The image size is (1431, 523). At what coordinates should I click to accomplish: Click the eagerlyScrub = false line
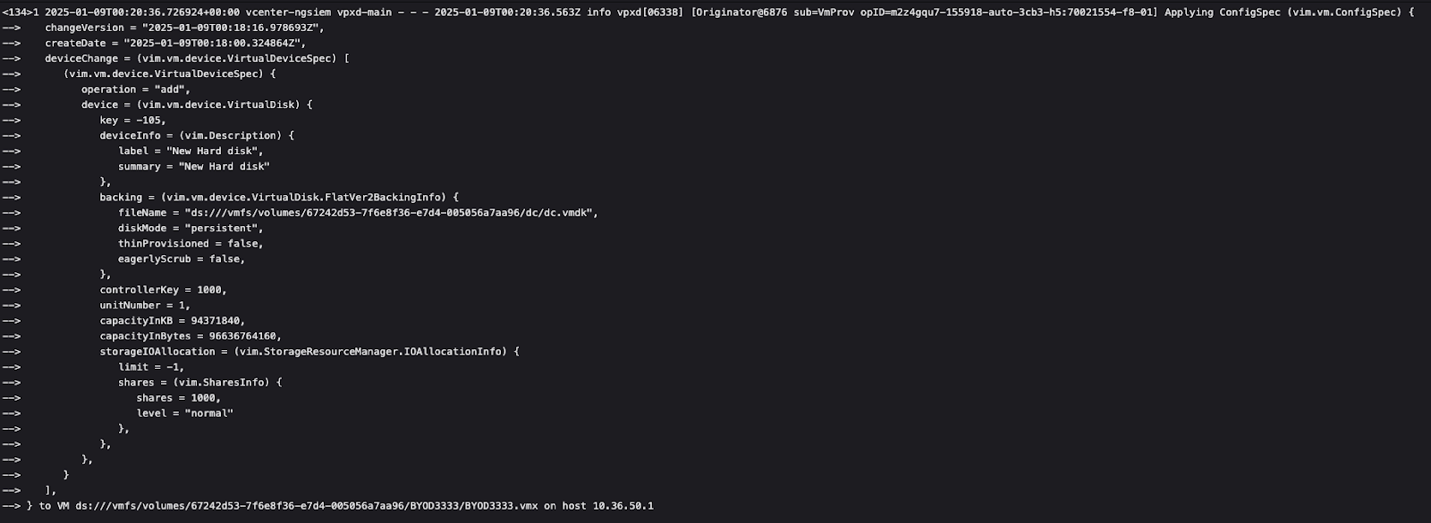pos(181,258)
